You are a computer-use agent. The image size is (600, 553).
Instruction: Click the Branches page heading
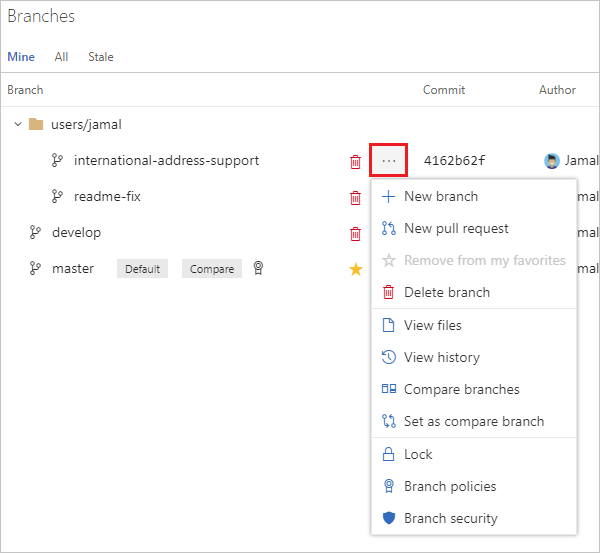point(41,16)
